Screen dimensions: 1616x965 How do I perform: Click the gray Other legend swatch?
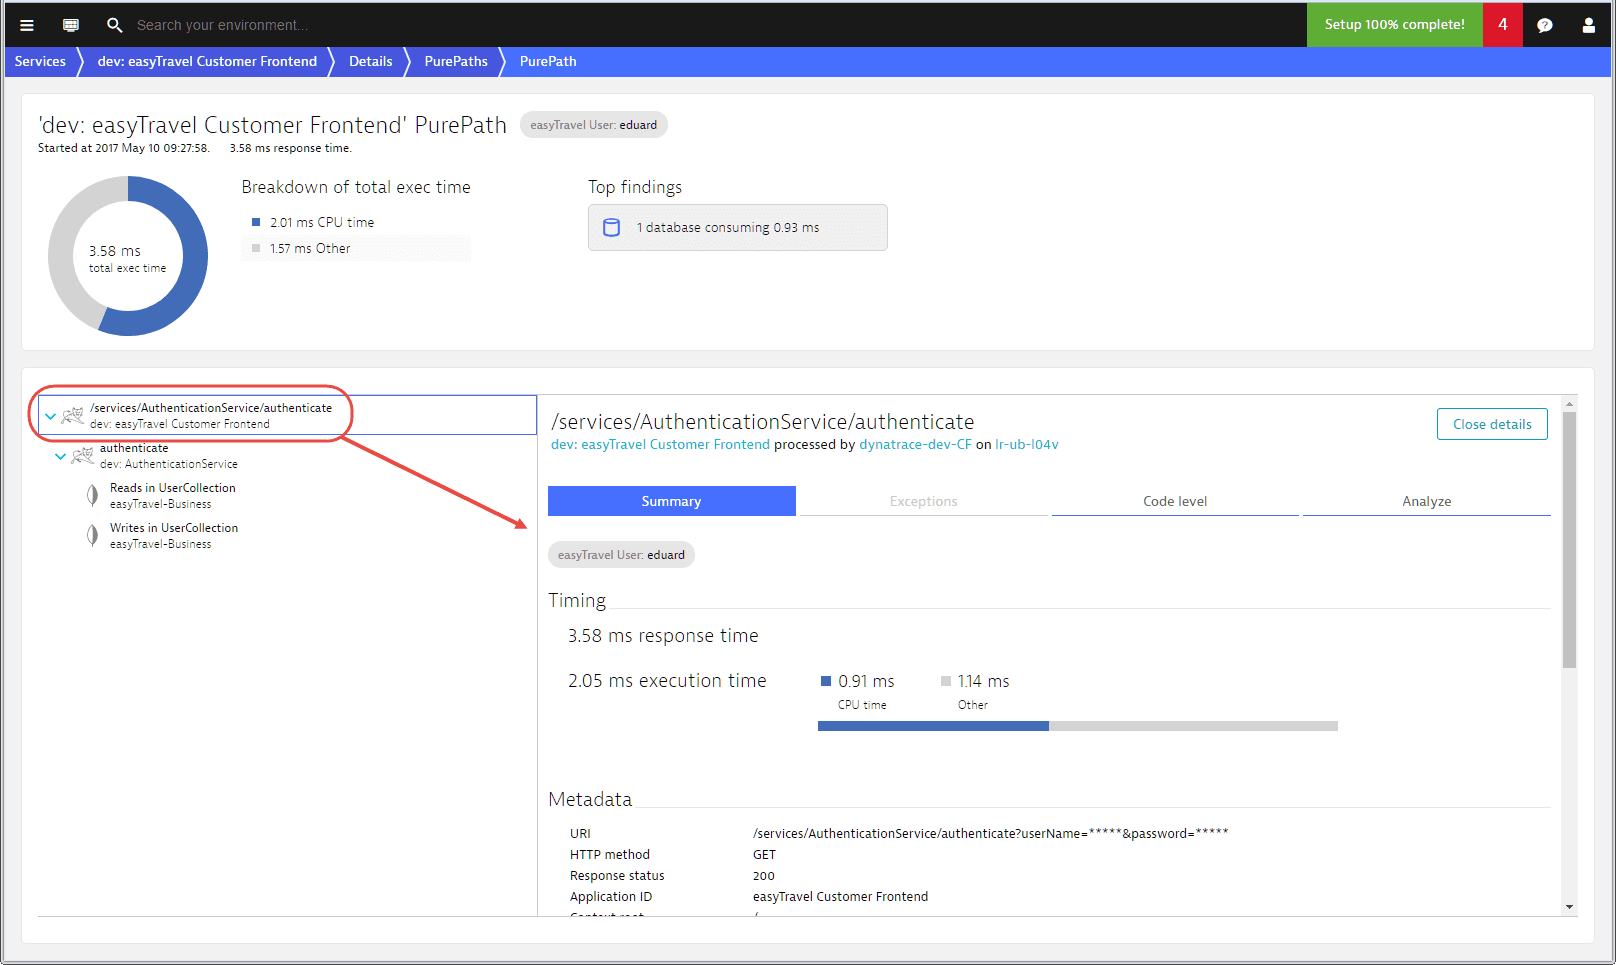[256, 248]
